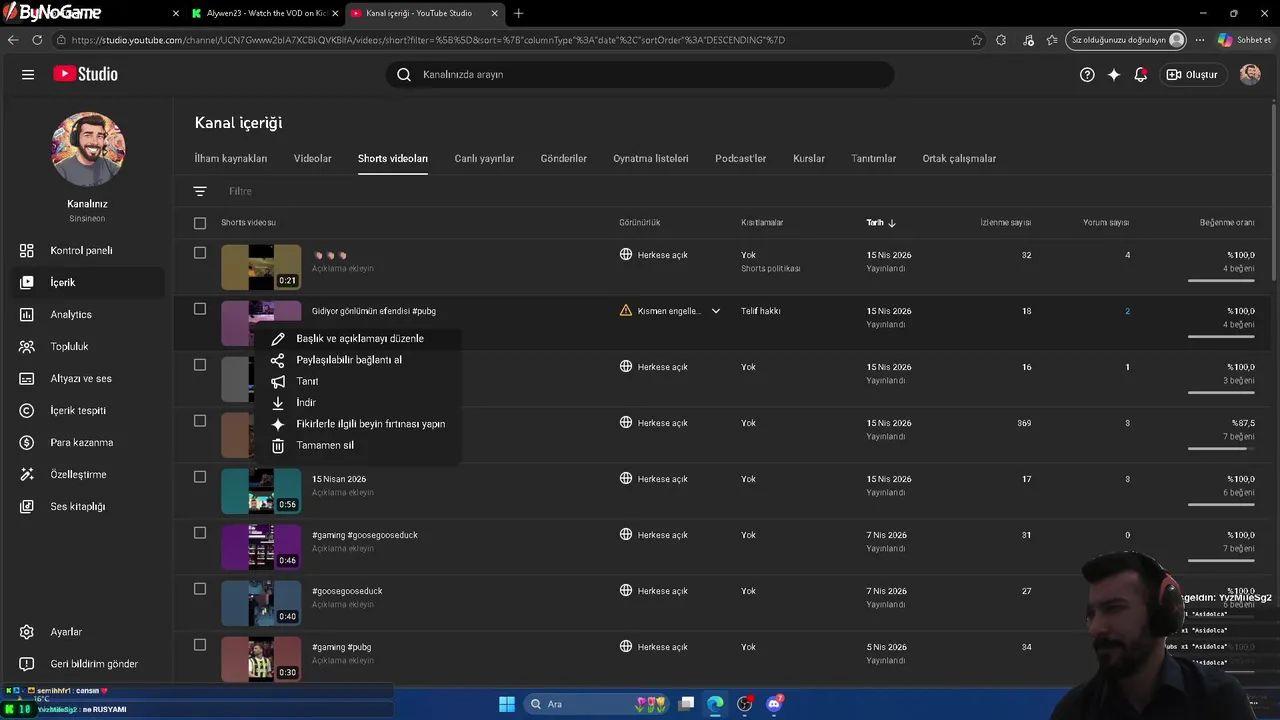1280x720 pixels.
Task: Bookmark the page with the star icon
Action: pos(976,40)
